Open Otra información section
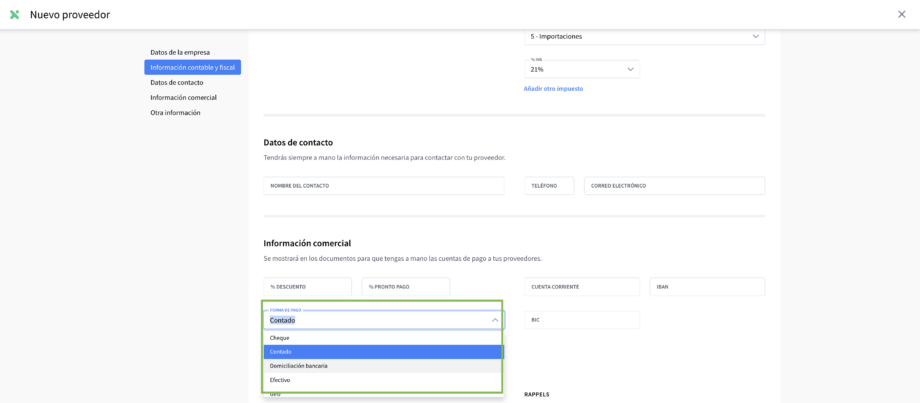Viewport: 920px width, 403px height. (x=175, y=113)
